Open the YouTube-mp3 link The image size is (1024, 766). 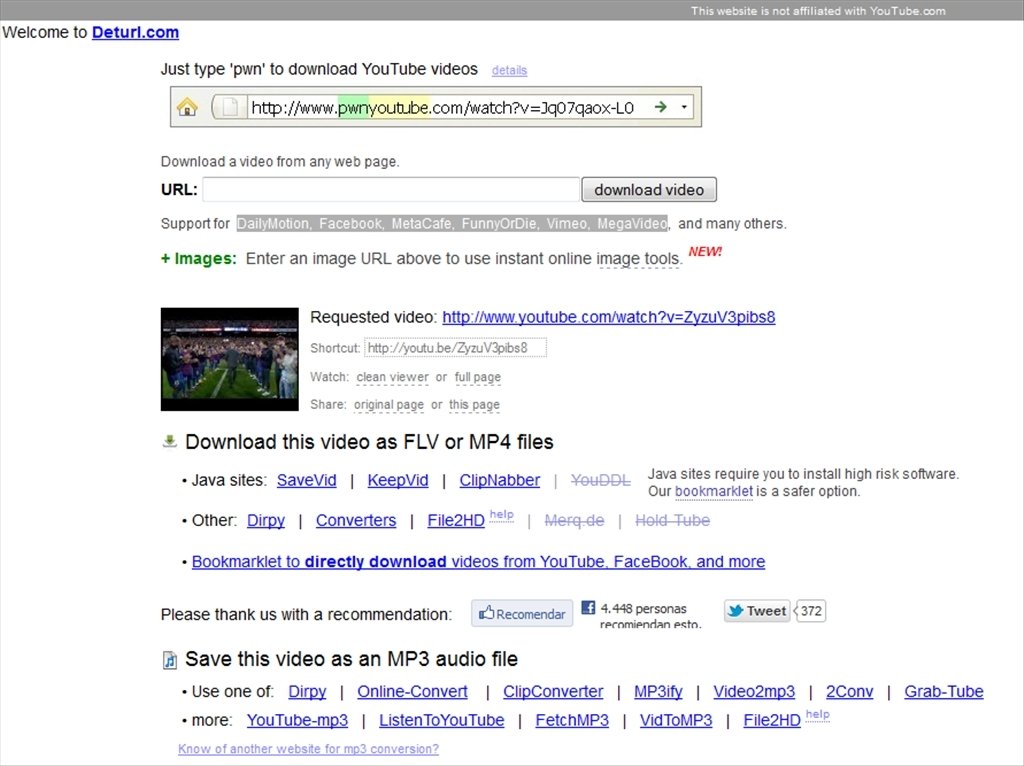pyautogui.click(x=297, y=720)
